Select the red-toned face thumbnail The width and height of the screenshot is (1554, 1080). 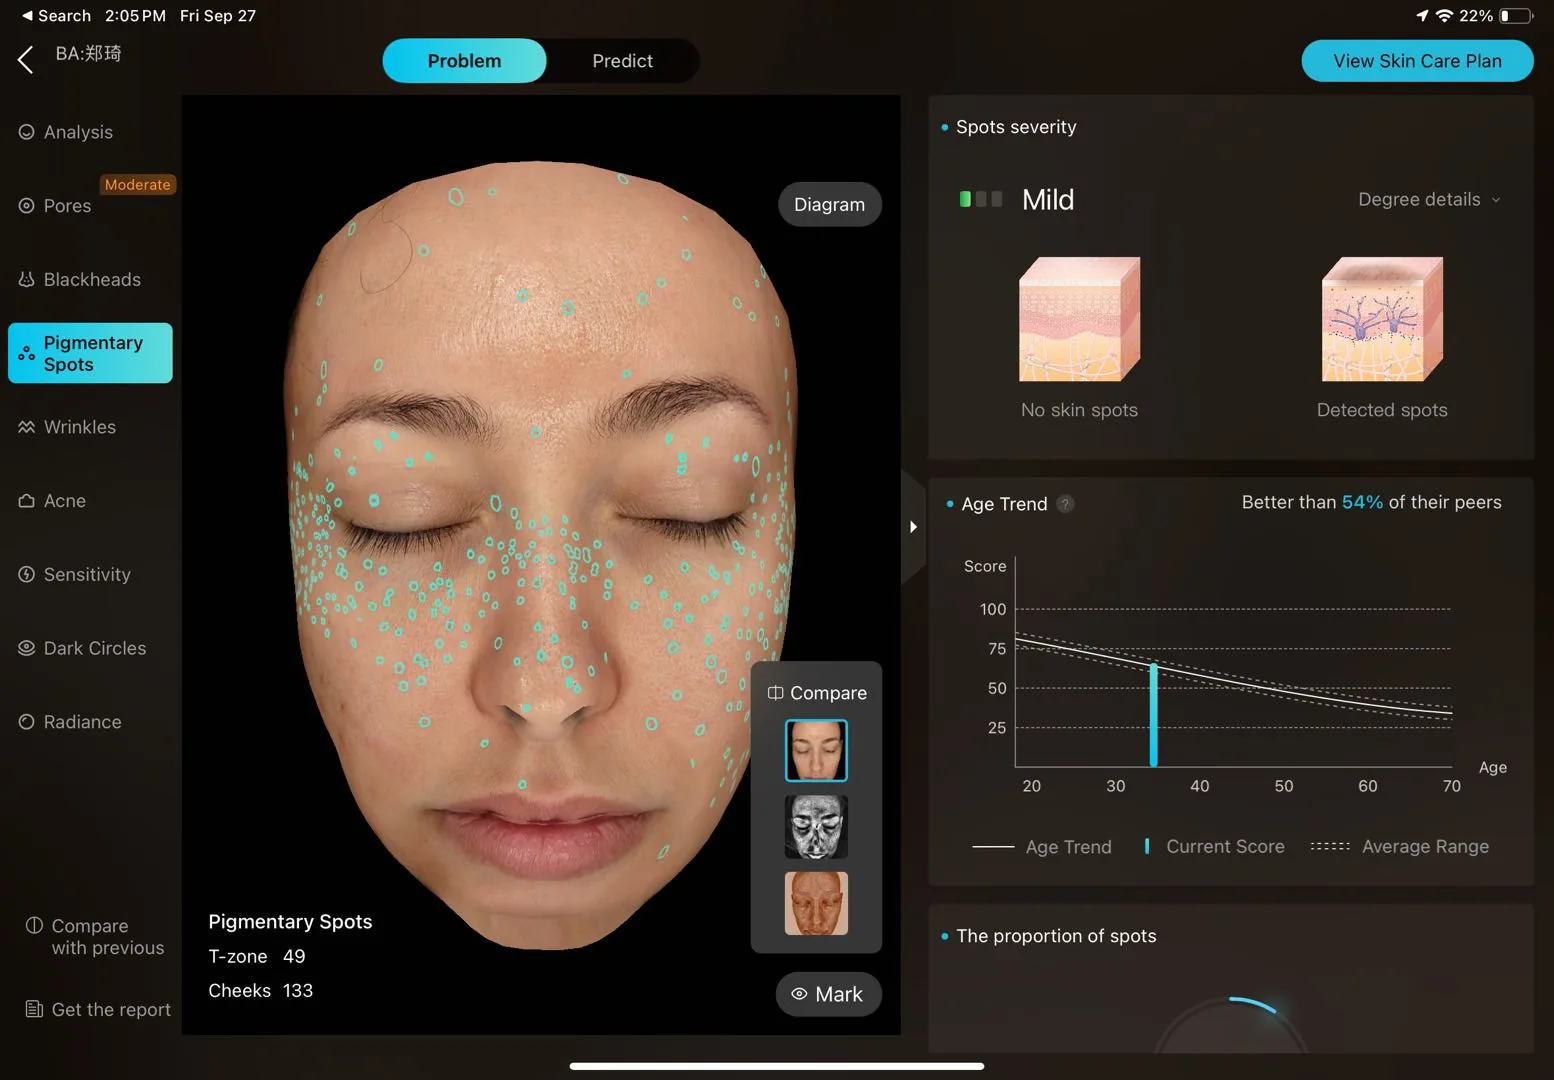tap(816, 903)
